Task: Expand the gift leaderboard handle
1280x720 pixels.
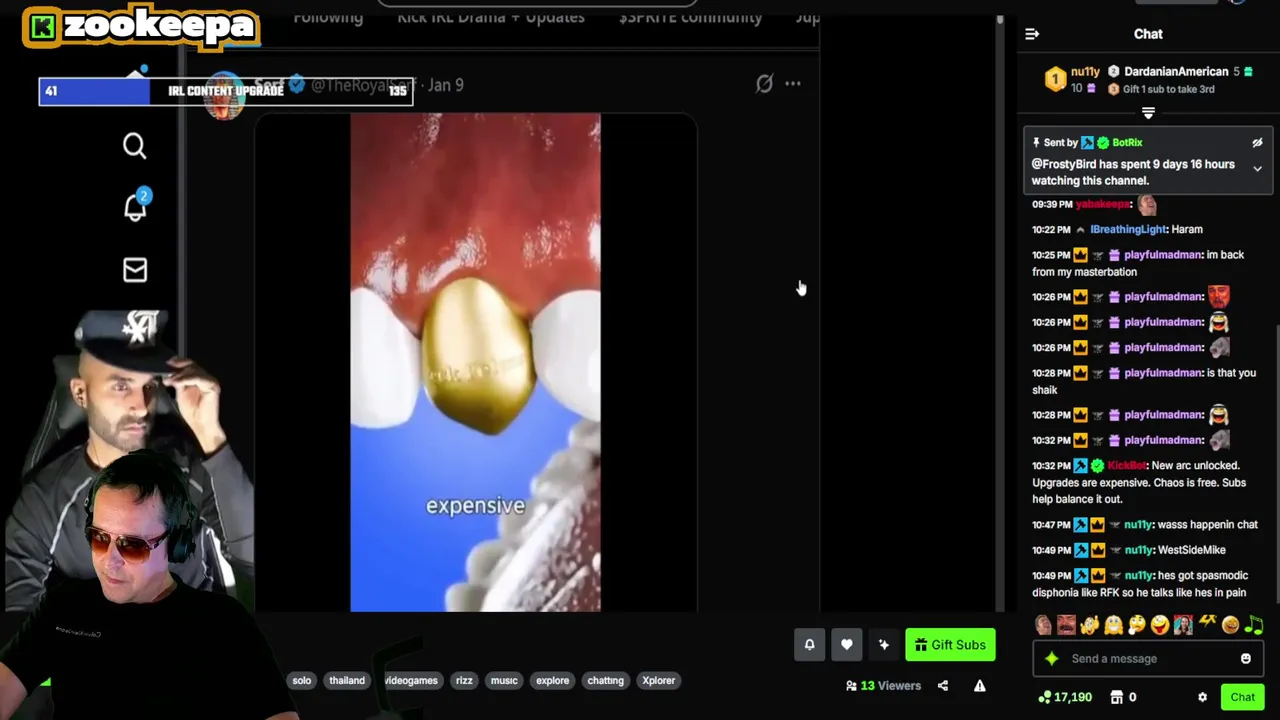Action: [x=1148, y=113]
